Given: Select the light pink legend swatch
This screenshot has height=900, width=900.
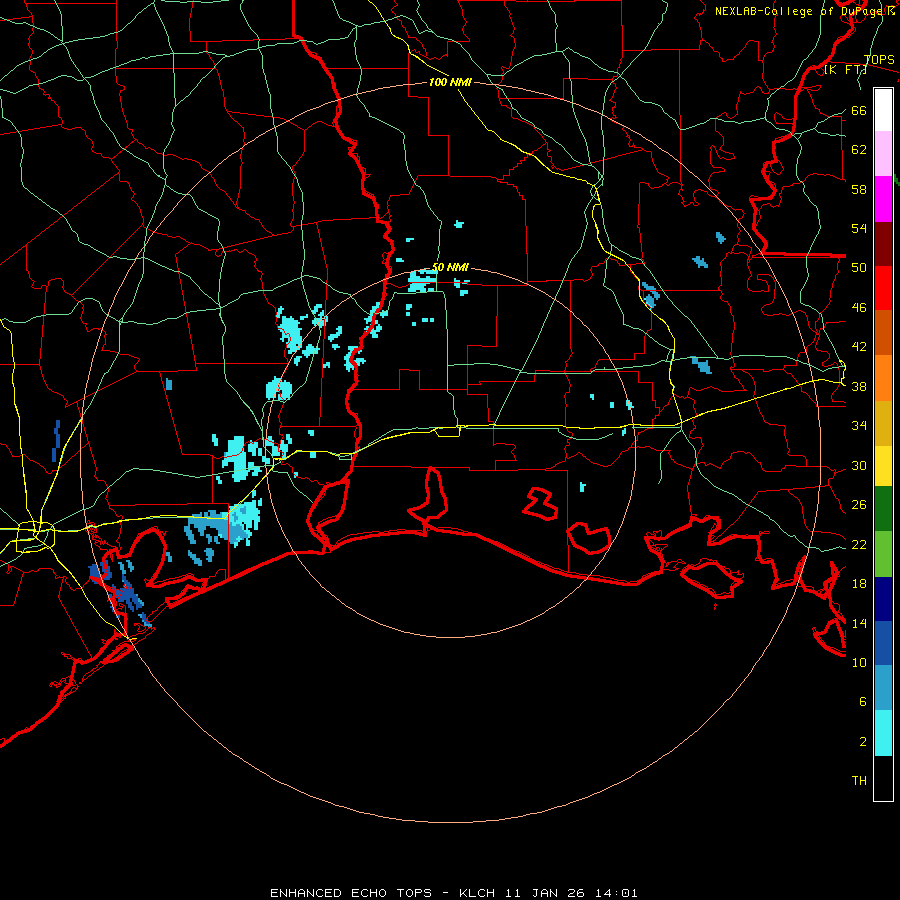Looking at the screenshot, I should point(883,154).
